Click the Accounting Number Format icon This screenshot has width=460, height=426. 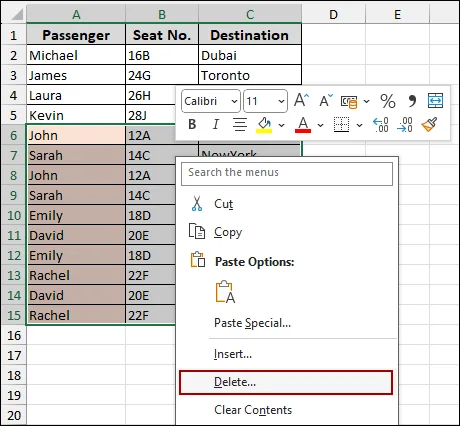(349, 101)
